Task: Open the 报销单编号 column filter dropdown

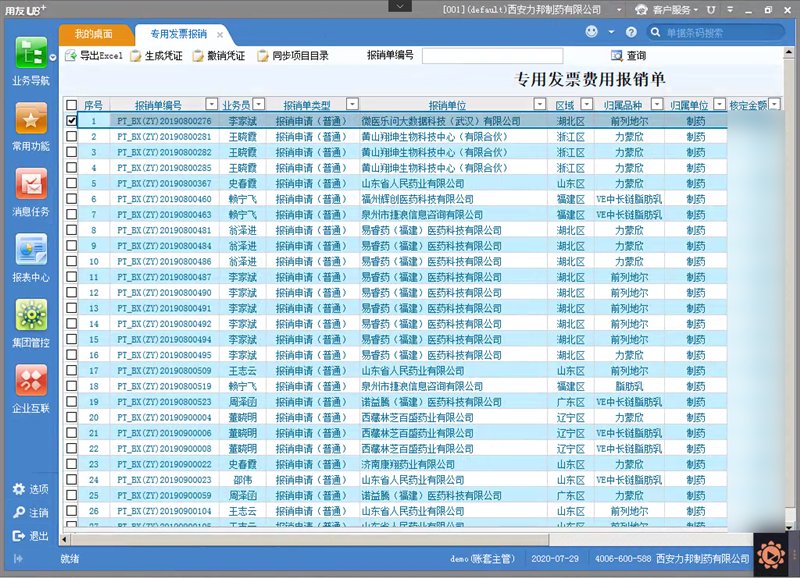Action: [211, 104]
